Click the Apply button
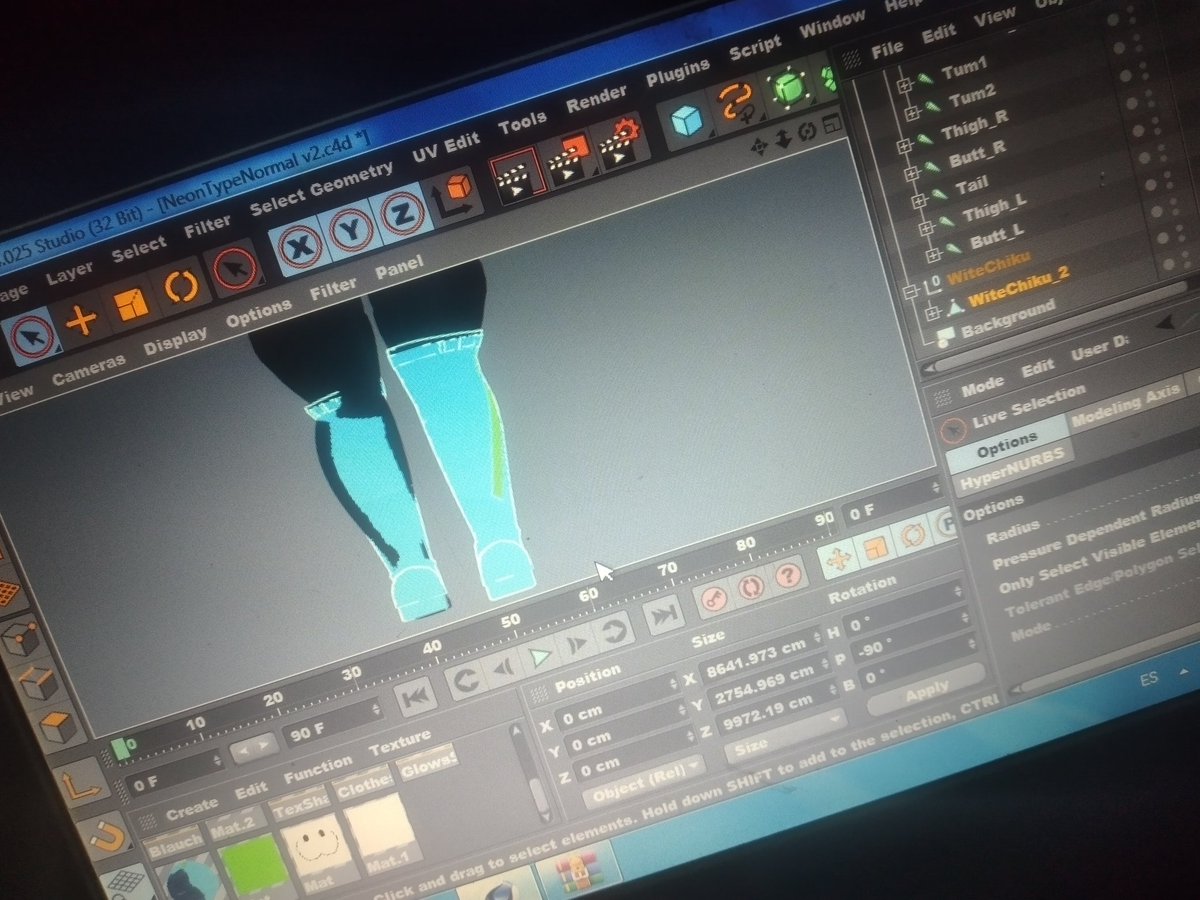 pyautogui.click(x=926, y=690)
